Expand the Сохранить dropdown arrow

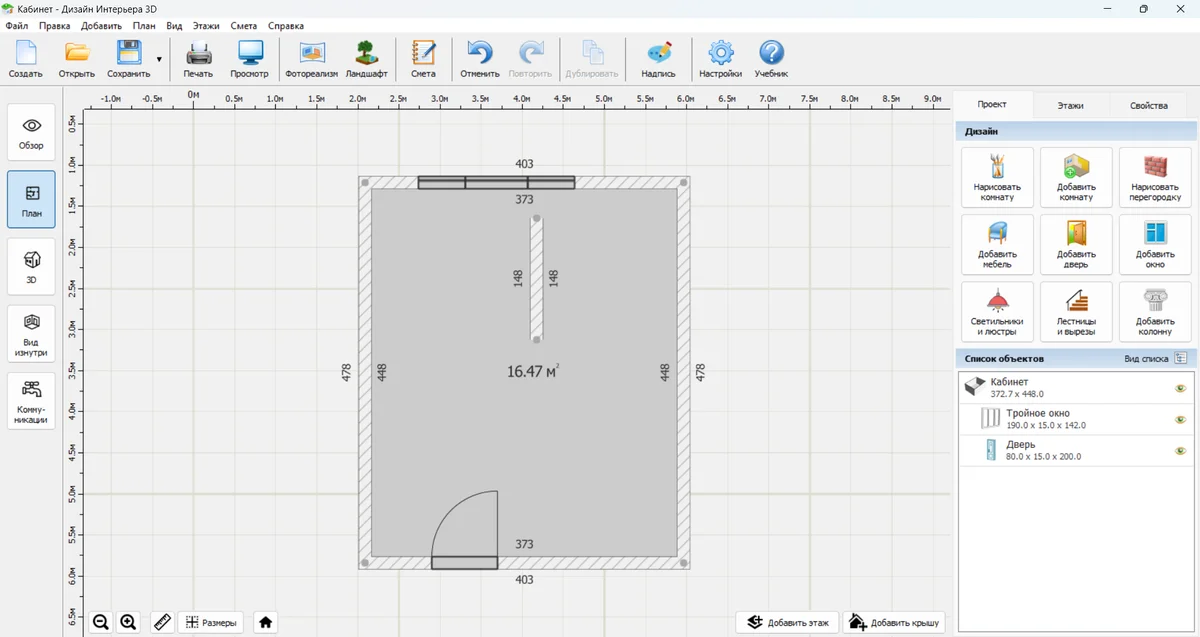coord(159,60)
